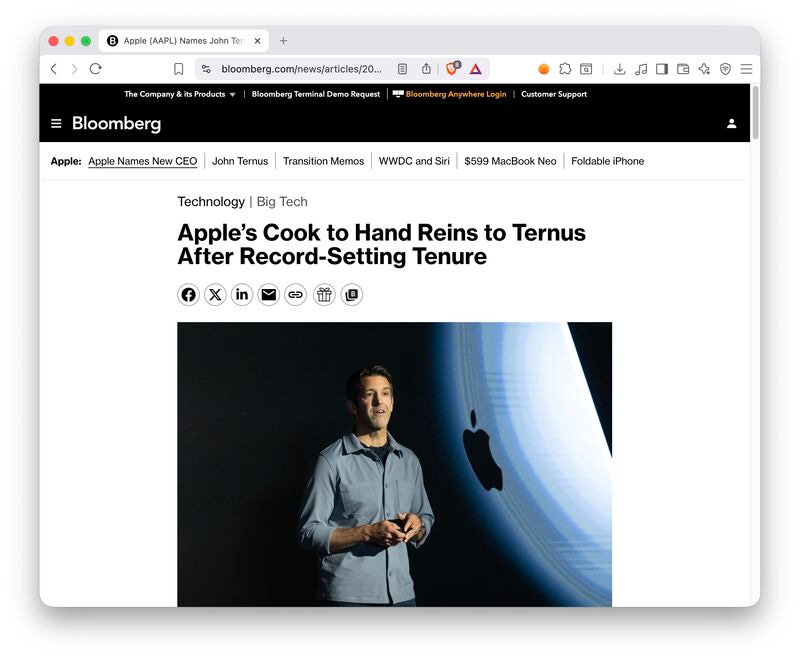The image size is (800, 659).
Task: Open Customer Support link
Action: [x=554, y=94]
